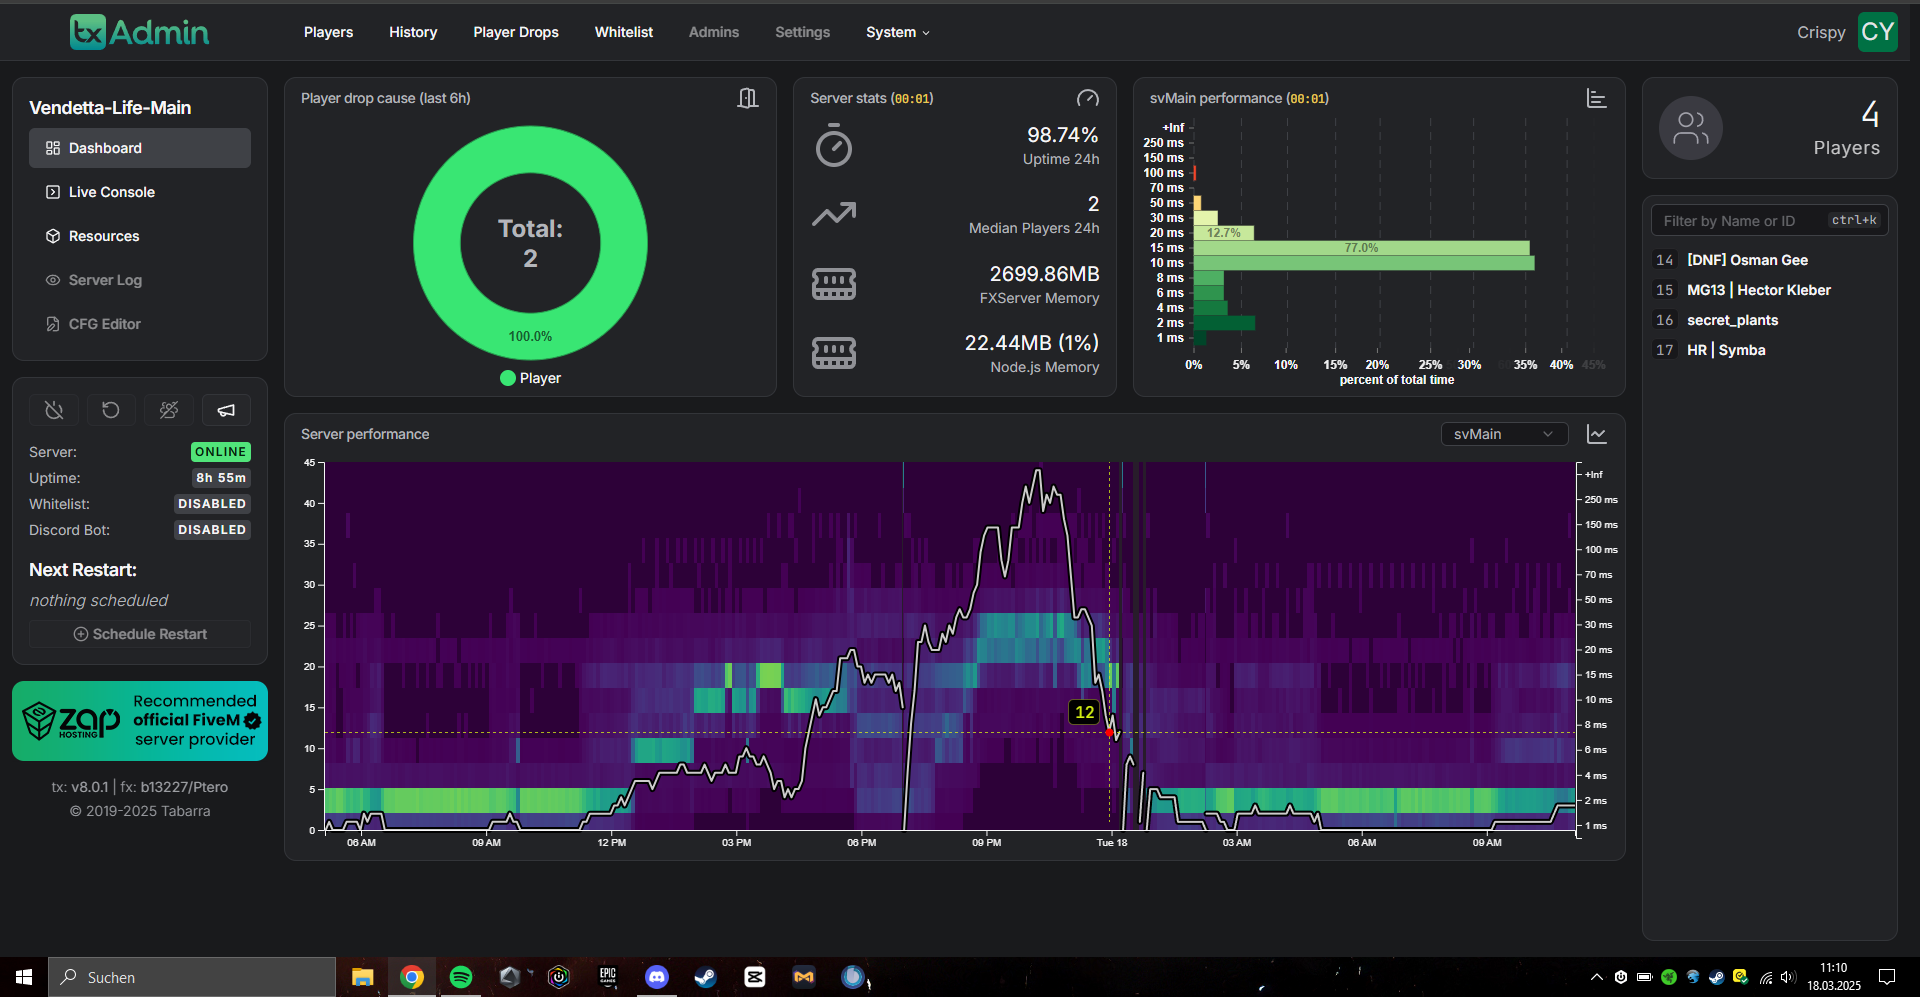Click the door icon in Player drop cause
The height and width of the screenshot is (997, 1920).
pos(747,98)
